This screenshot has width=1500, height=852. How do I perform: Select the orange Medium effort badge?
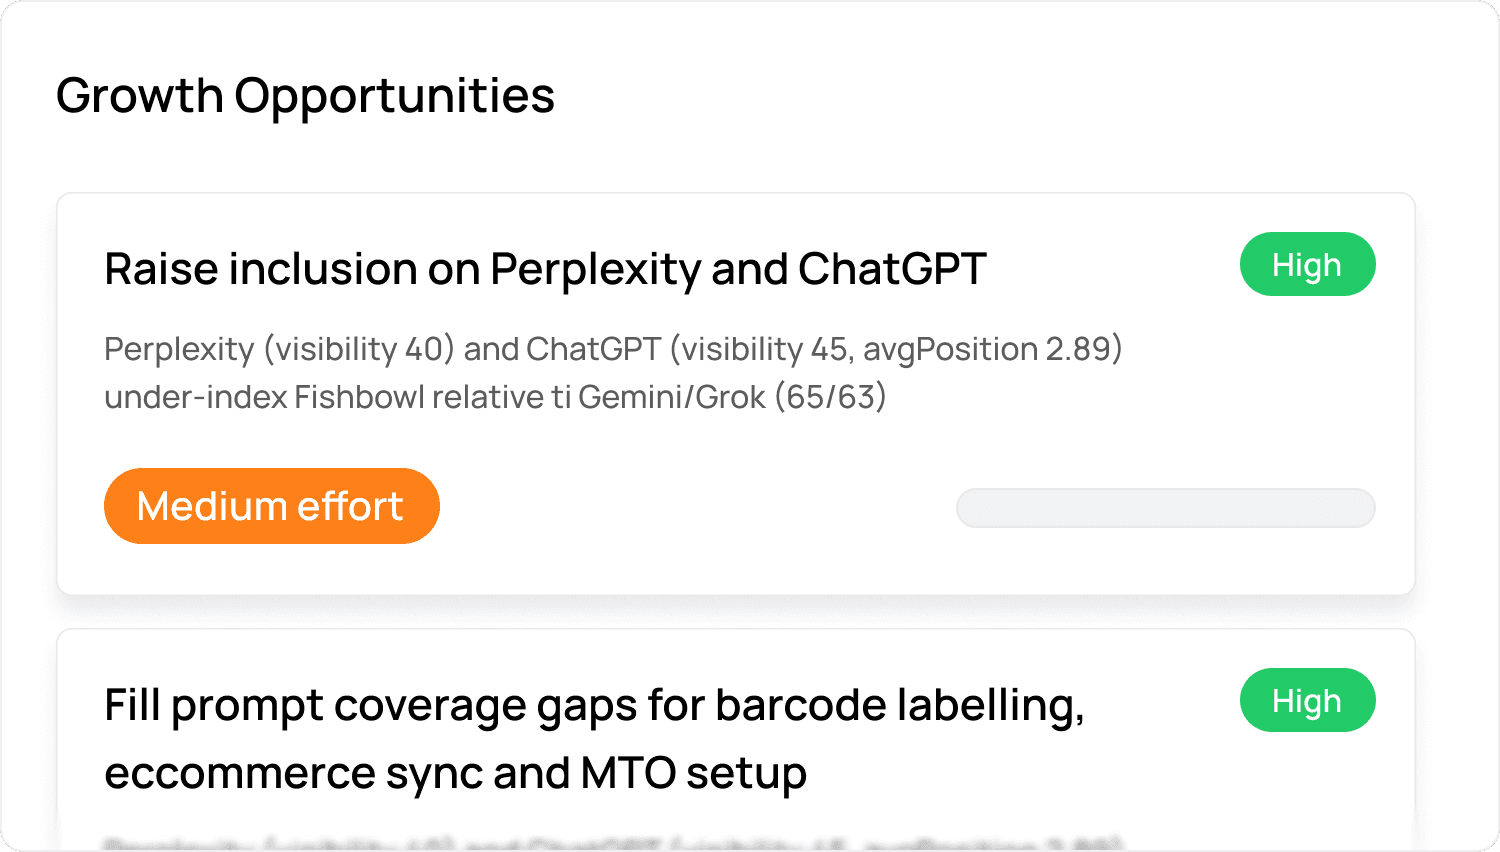[x=271, y=506]
